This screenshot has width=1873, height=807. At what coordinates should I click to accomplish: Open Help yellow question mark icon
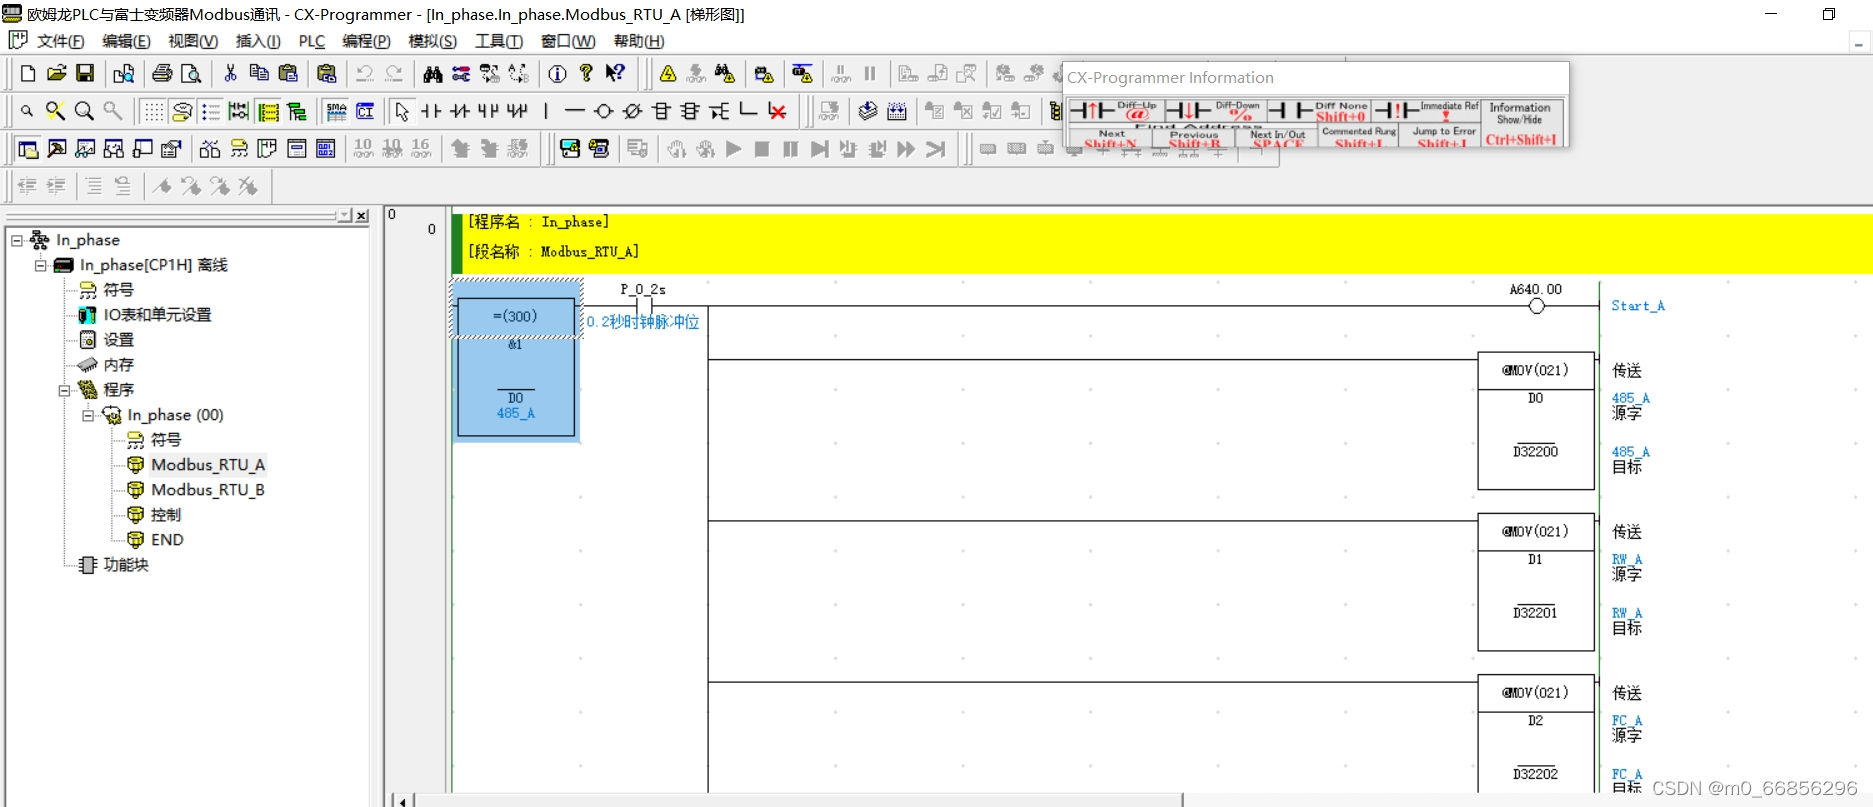[586, 73]
